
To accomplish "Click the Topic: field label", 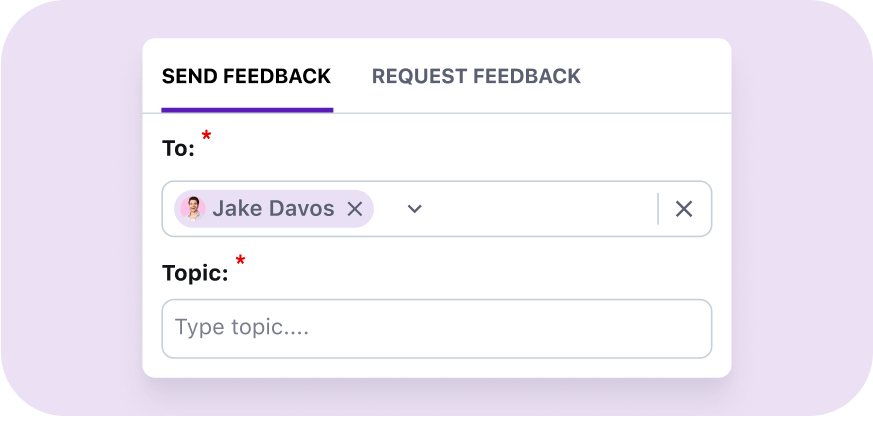I will coord(195,273).
